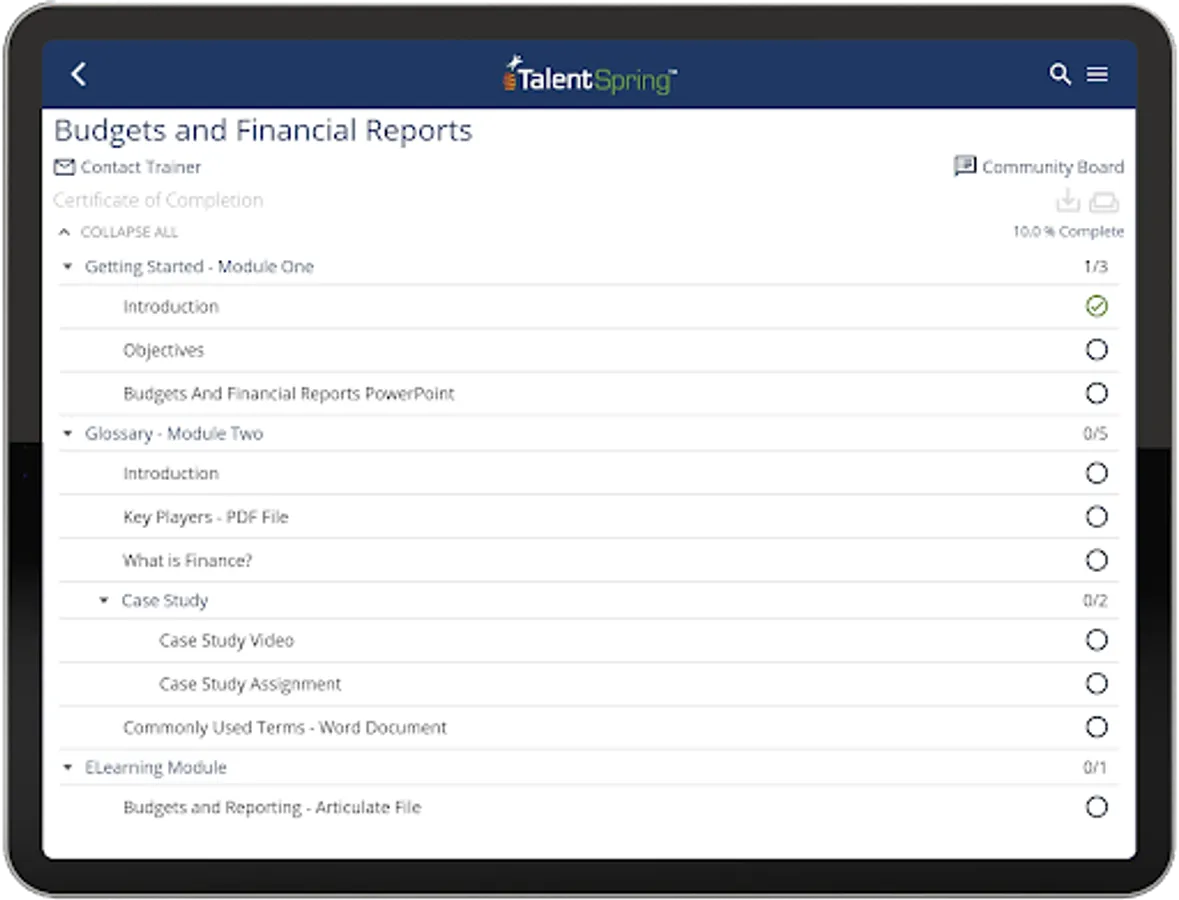Download the certificate of completion
1179x900 pixels.
pos(1068,201)
